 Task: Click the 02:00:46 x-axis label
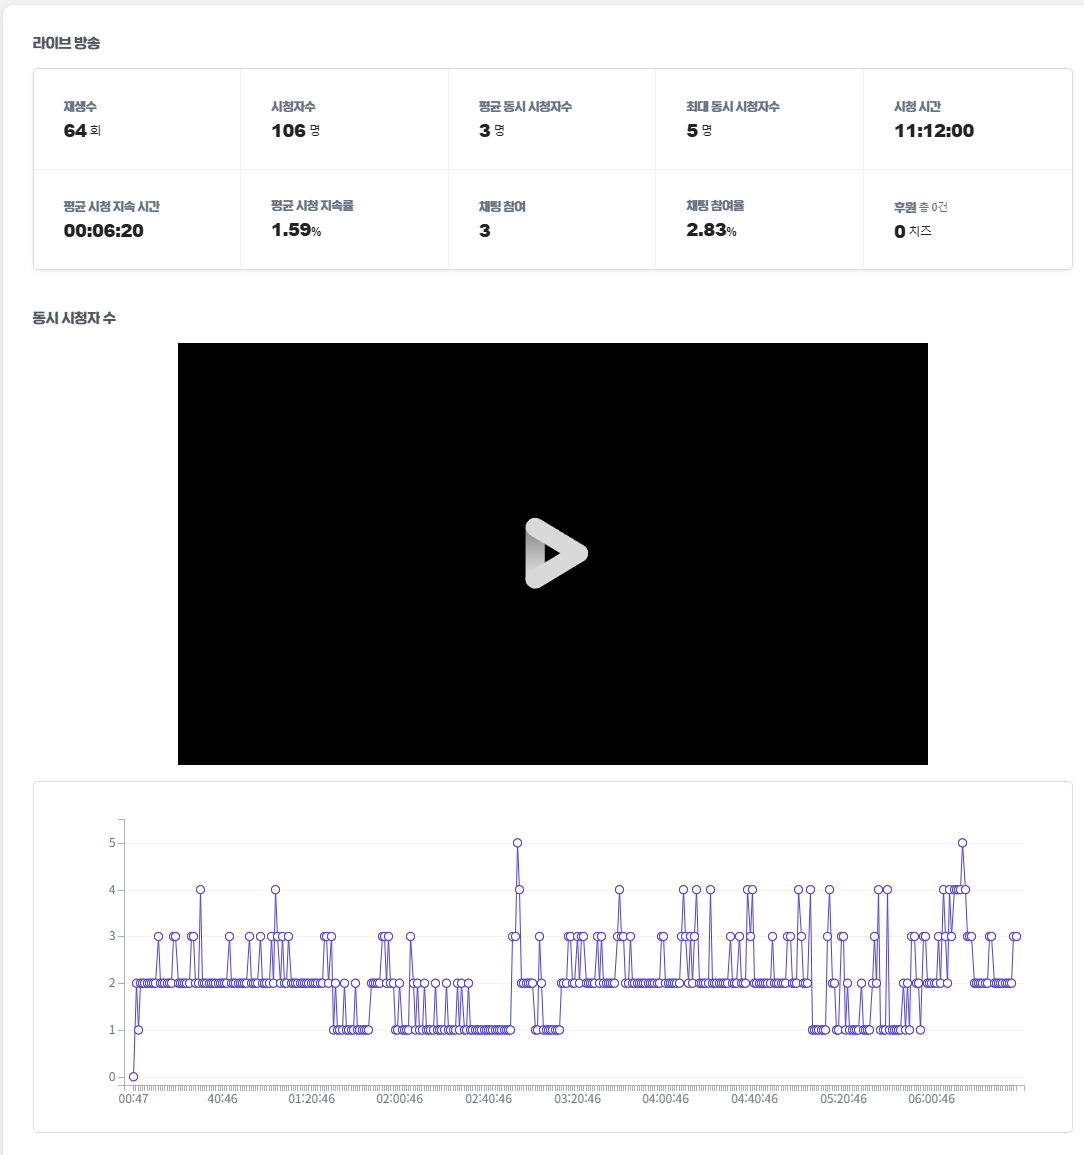(400, 1099)
